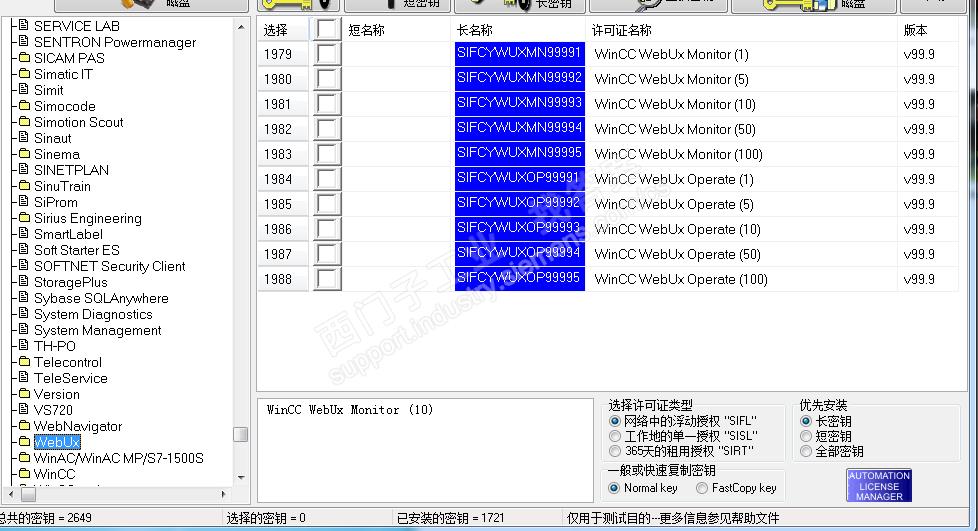Tick the checkbox for row 1981
The image size is (978, 531).
tap(327, 104)
